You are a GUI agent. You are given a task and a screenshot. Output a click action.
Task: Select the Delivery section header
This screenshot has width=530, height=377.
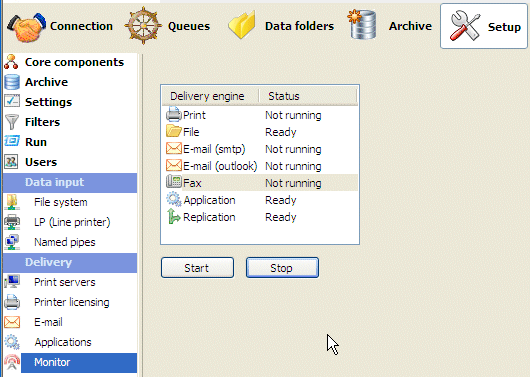[70, 263]
